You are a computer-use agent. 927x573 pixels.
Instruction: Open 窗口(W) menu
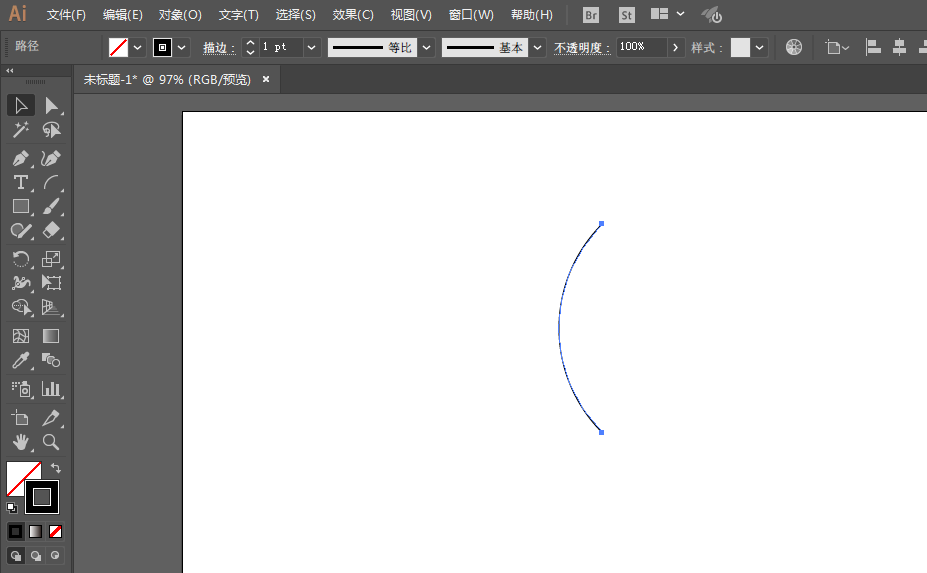click(471, 15)
